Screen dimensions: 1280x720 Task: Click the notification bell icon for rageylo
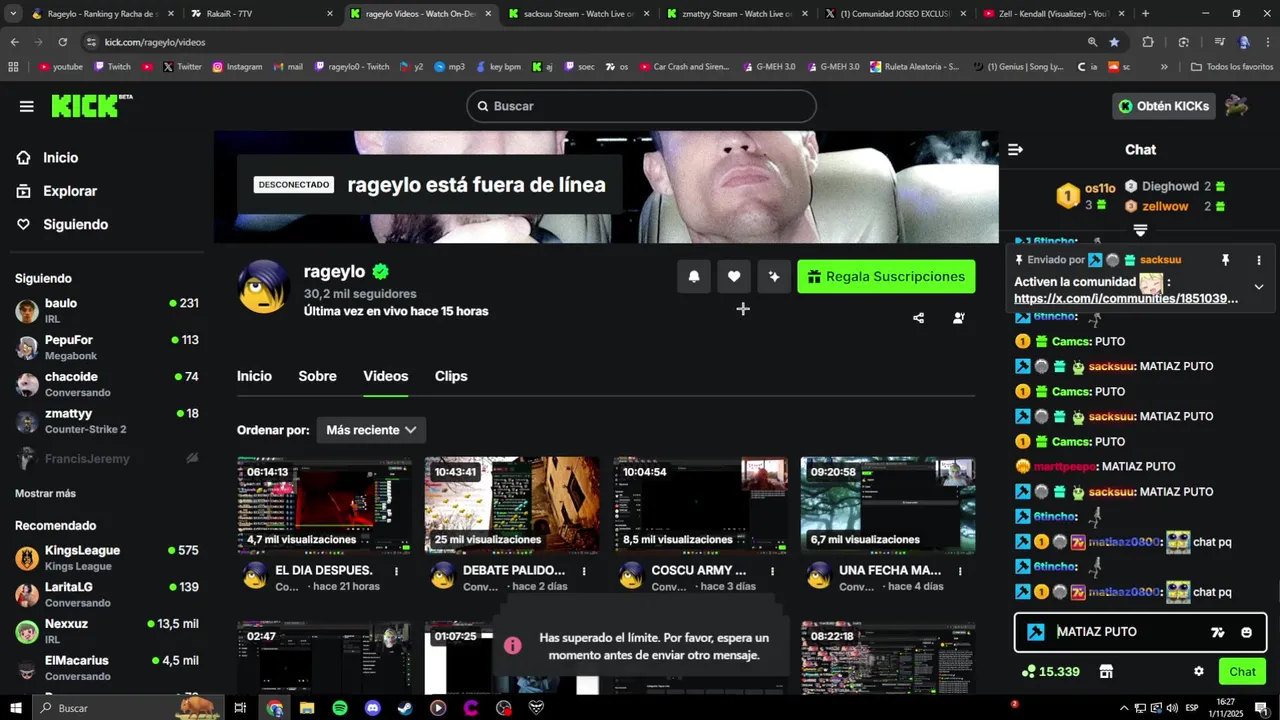[x=694, y=277]
